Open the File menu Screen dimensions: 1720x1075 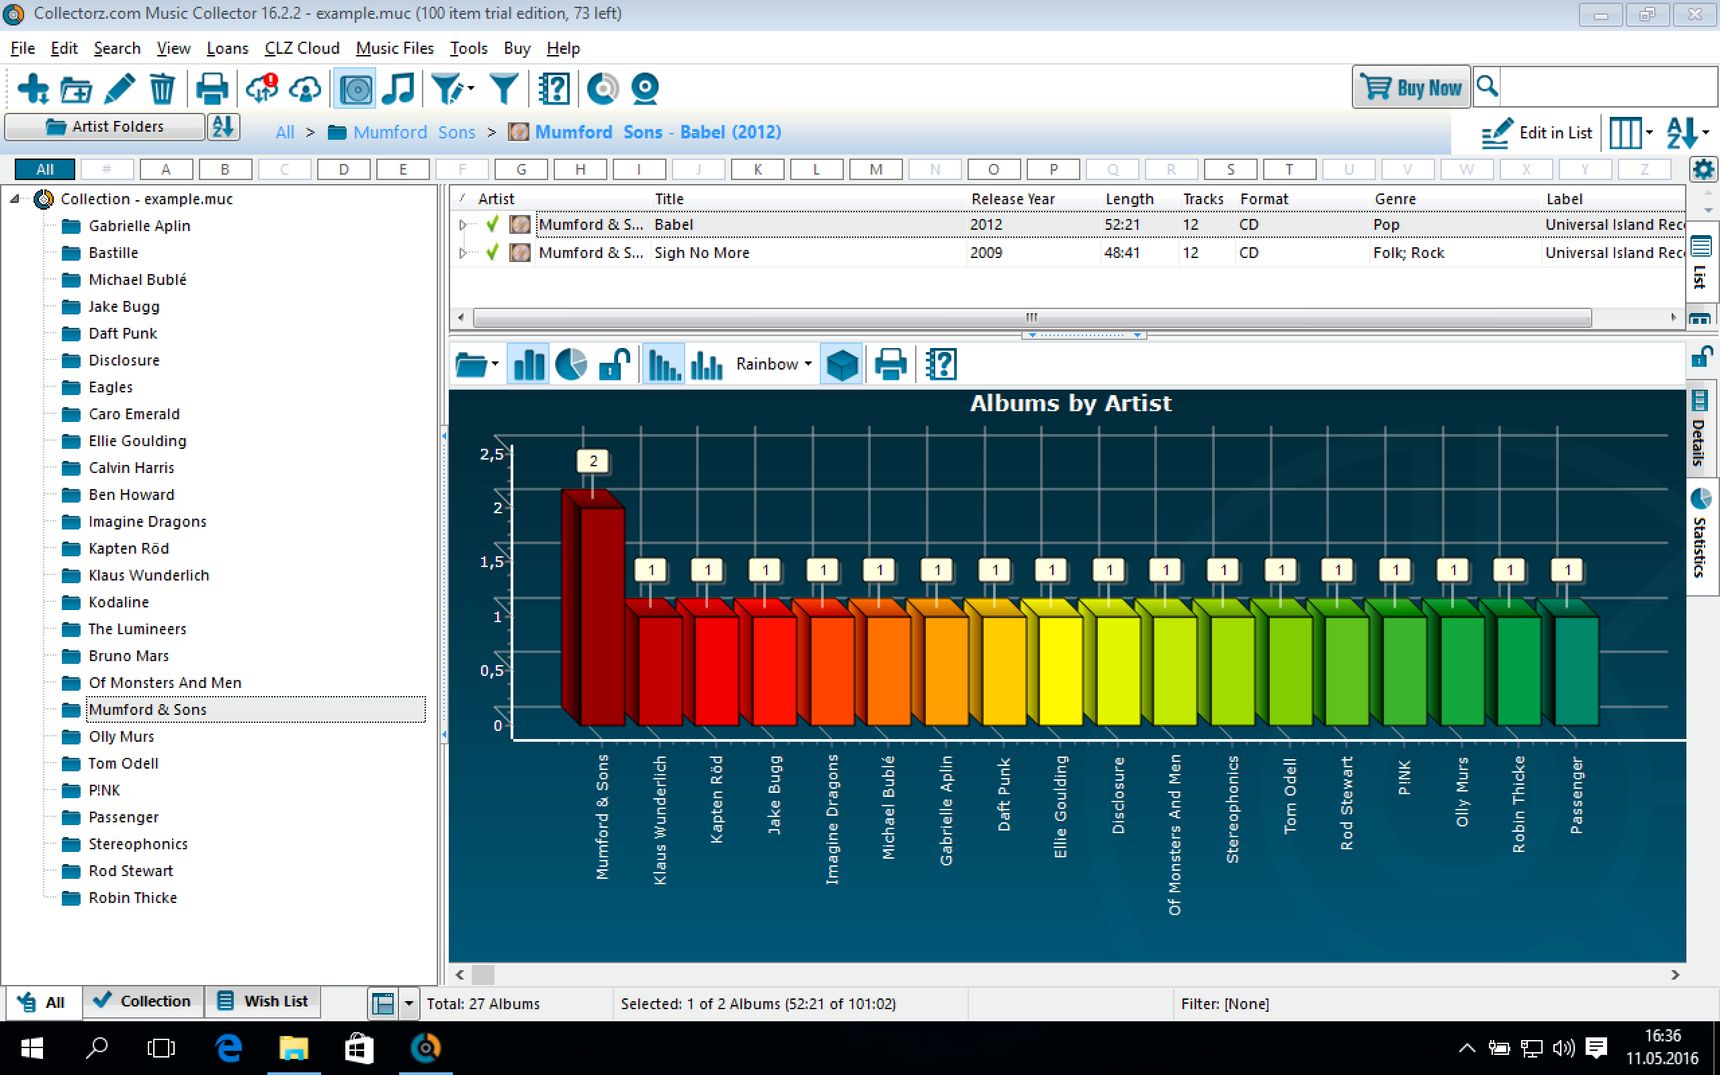[22, 48]
